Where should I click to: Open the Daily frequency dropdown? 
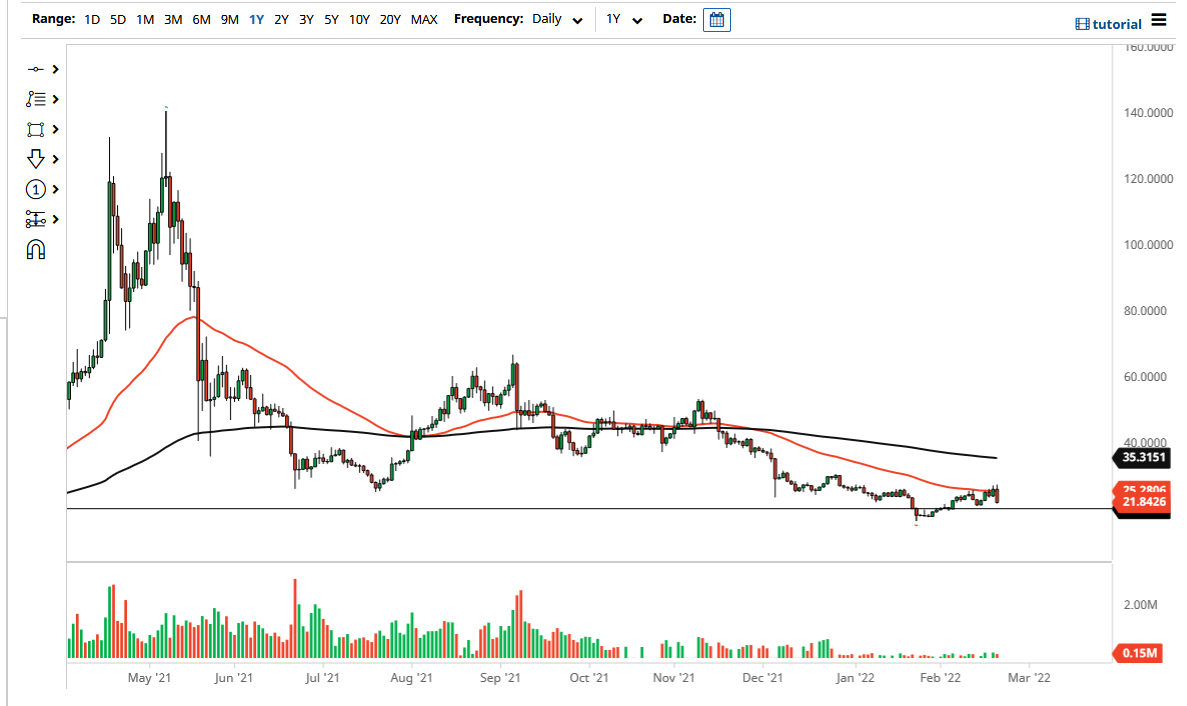coord(556,19)
